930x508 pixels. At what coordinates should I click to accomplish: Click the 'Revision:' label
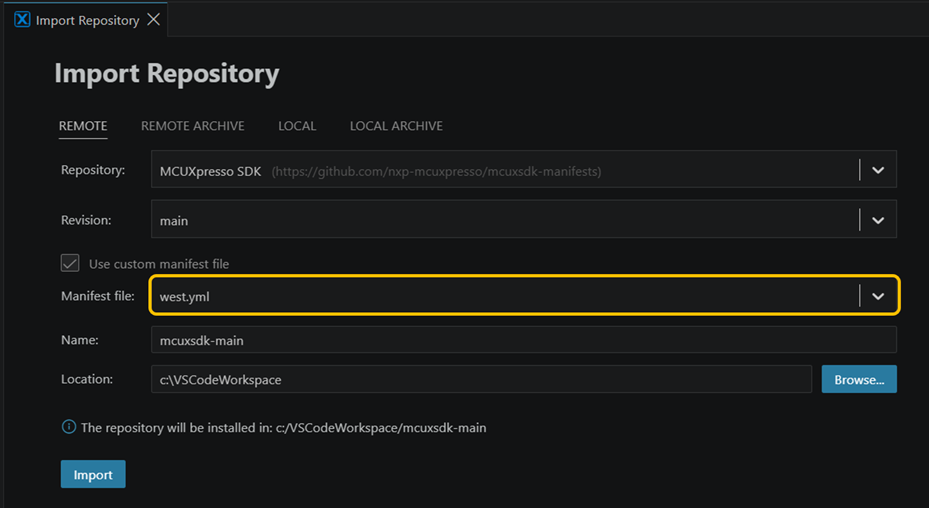[86, 220]
